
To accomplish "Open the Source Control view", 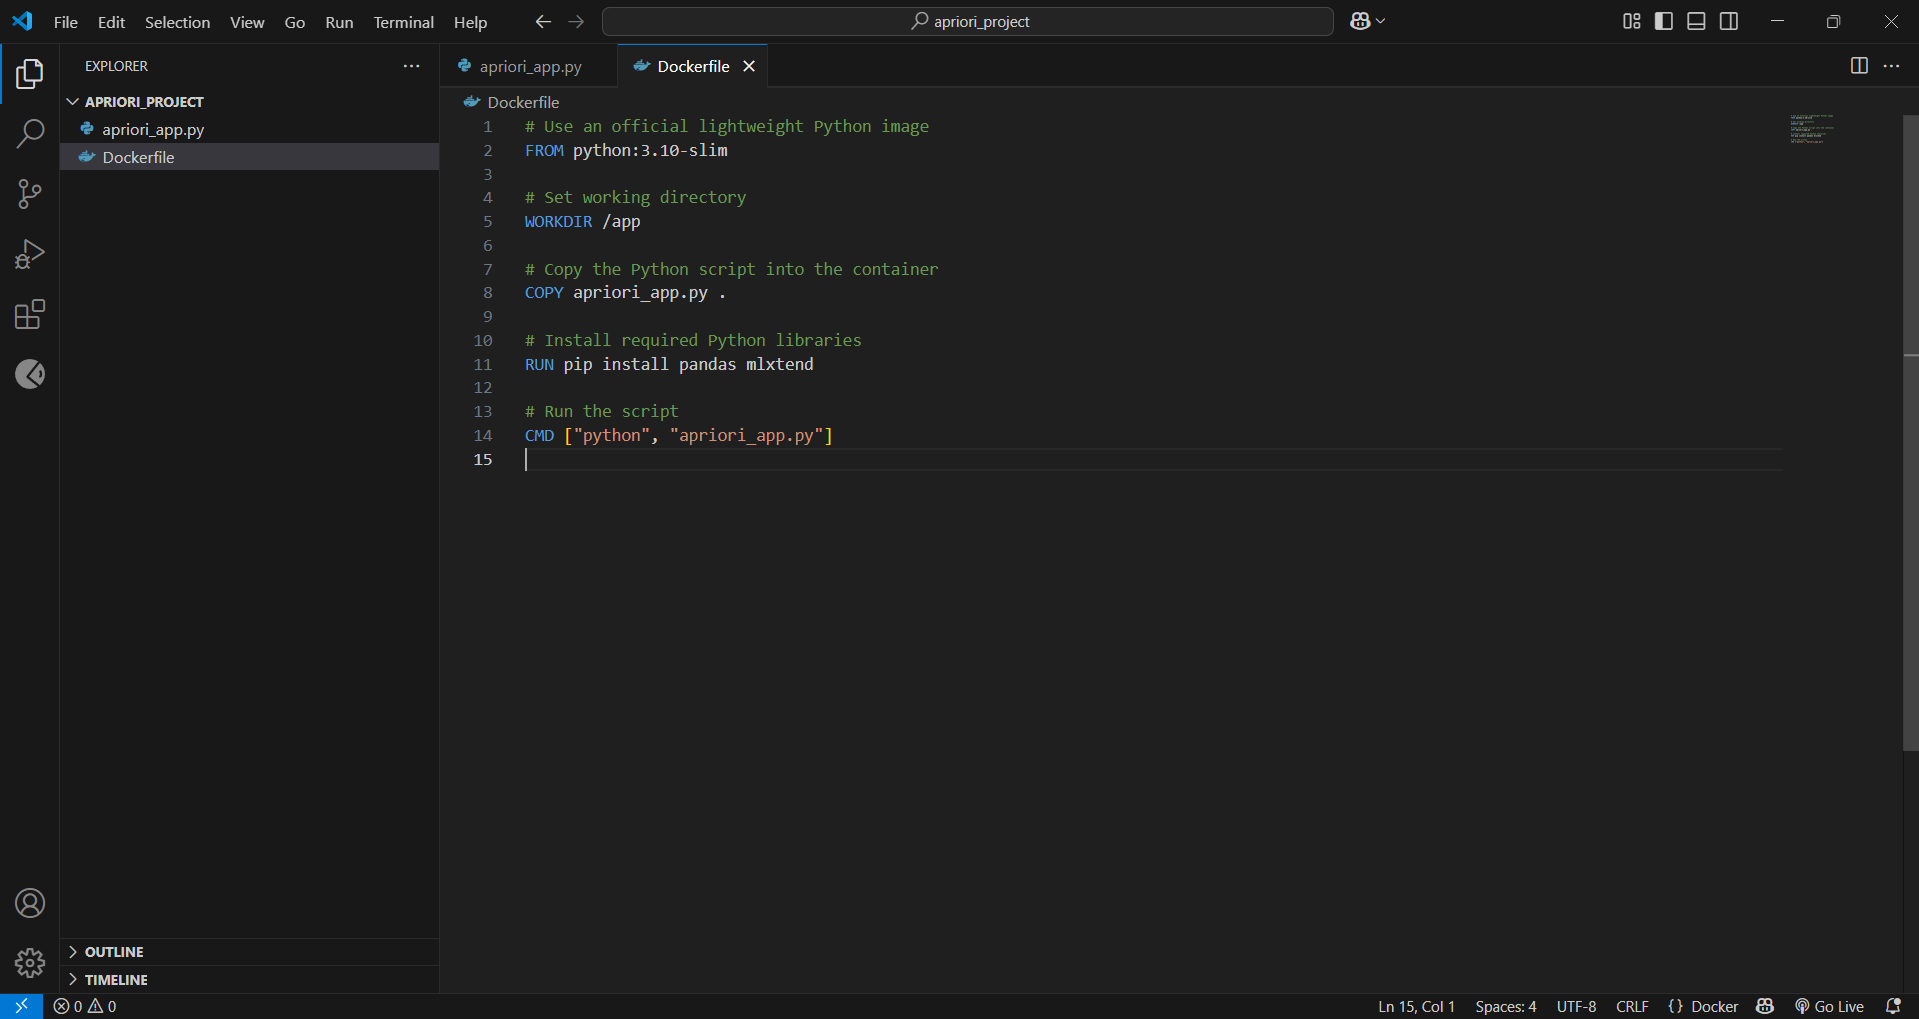I will click(30, 194).
